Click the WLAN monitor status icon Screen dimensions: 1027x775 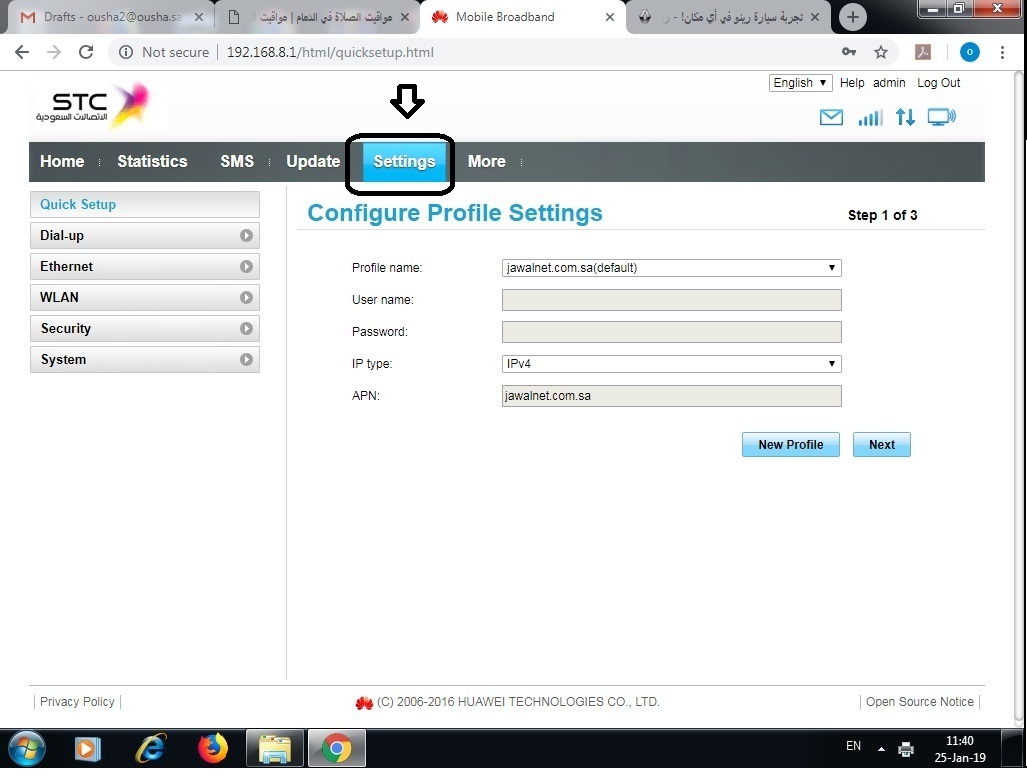point(941,118)
